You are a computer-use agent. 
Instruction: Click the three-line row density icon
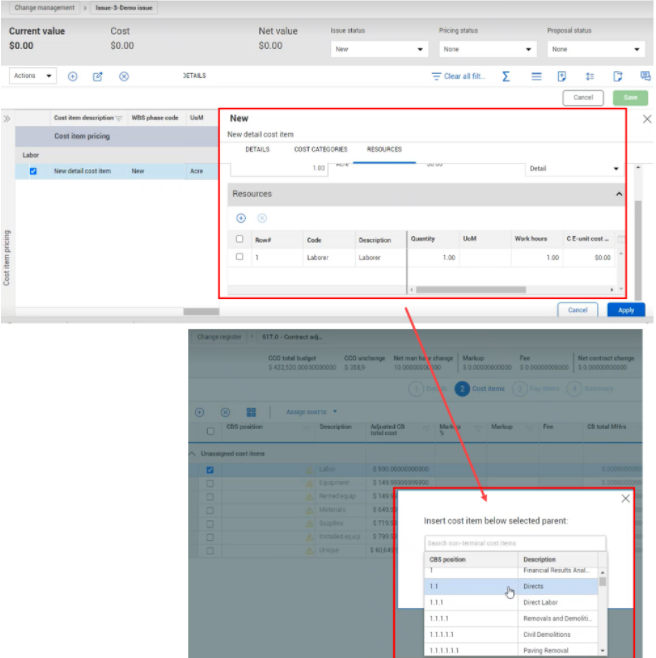tap(536, 76)
